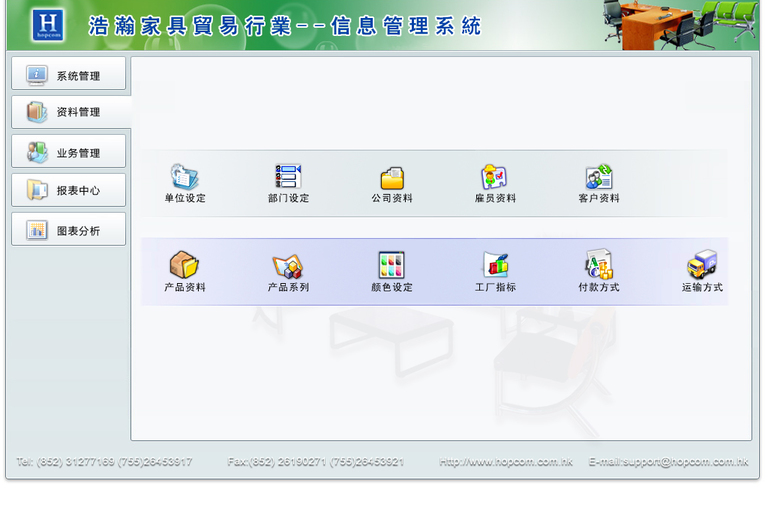This screenshot has width=768, height=522.
Task: Select the 资料管理 sidebar menu
Action: (69, 112)
